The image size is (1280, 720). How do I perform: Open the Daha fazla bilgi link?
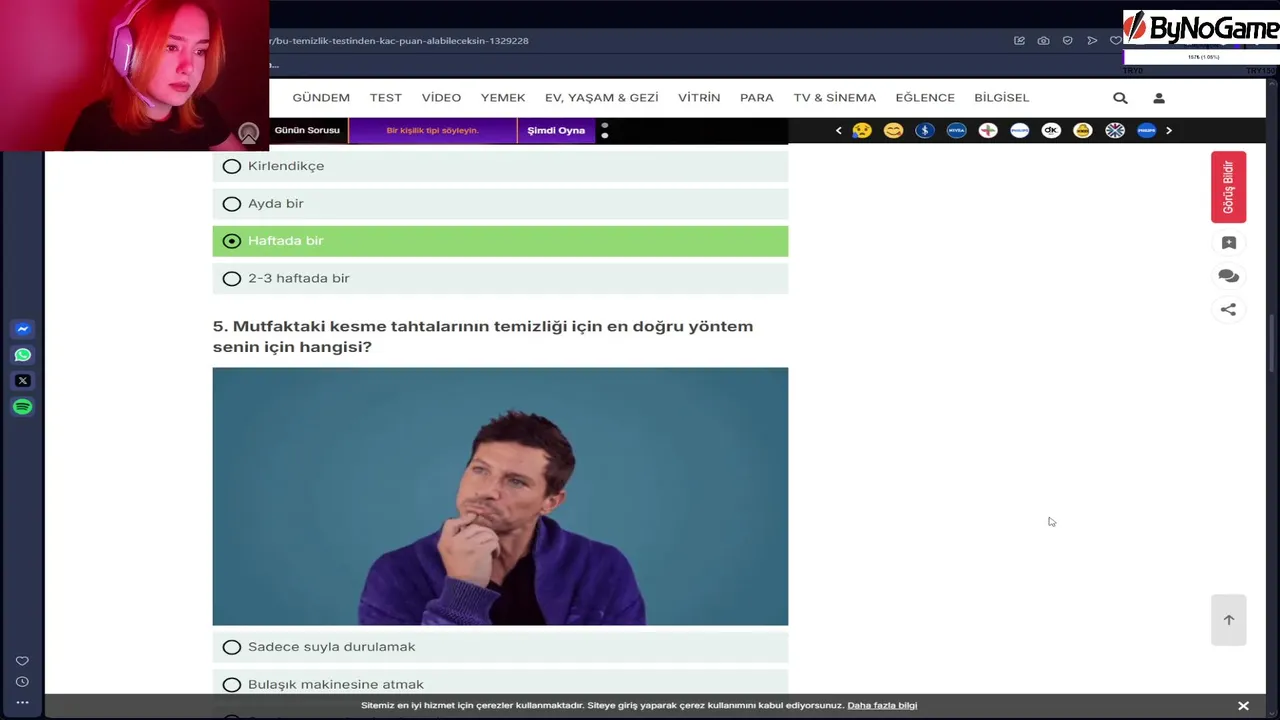pyautogui.click(x=882, y=706)
